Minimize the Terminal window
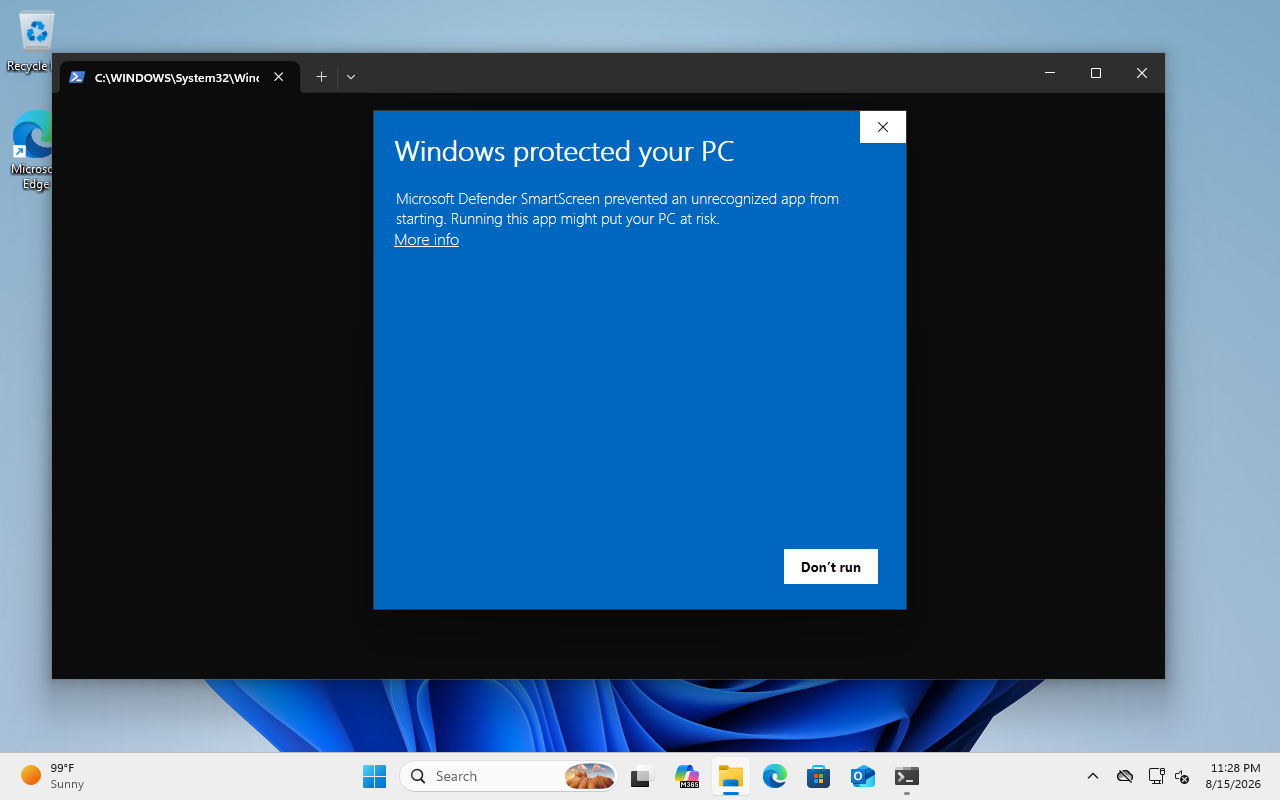The height and width of the screenshot is (800, 1280). [1050, 73]
